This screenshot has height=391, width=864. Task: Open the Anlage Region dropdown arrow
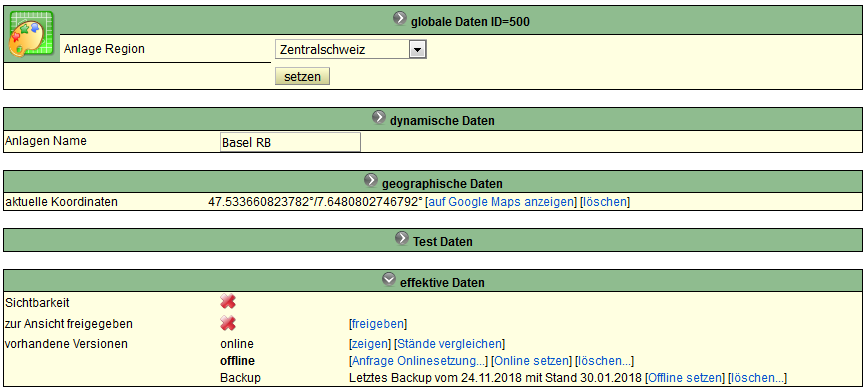[x=417, y=50]
